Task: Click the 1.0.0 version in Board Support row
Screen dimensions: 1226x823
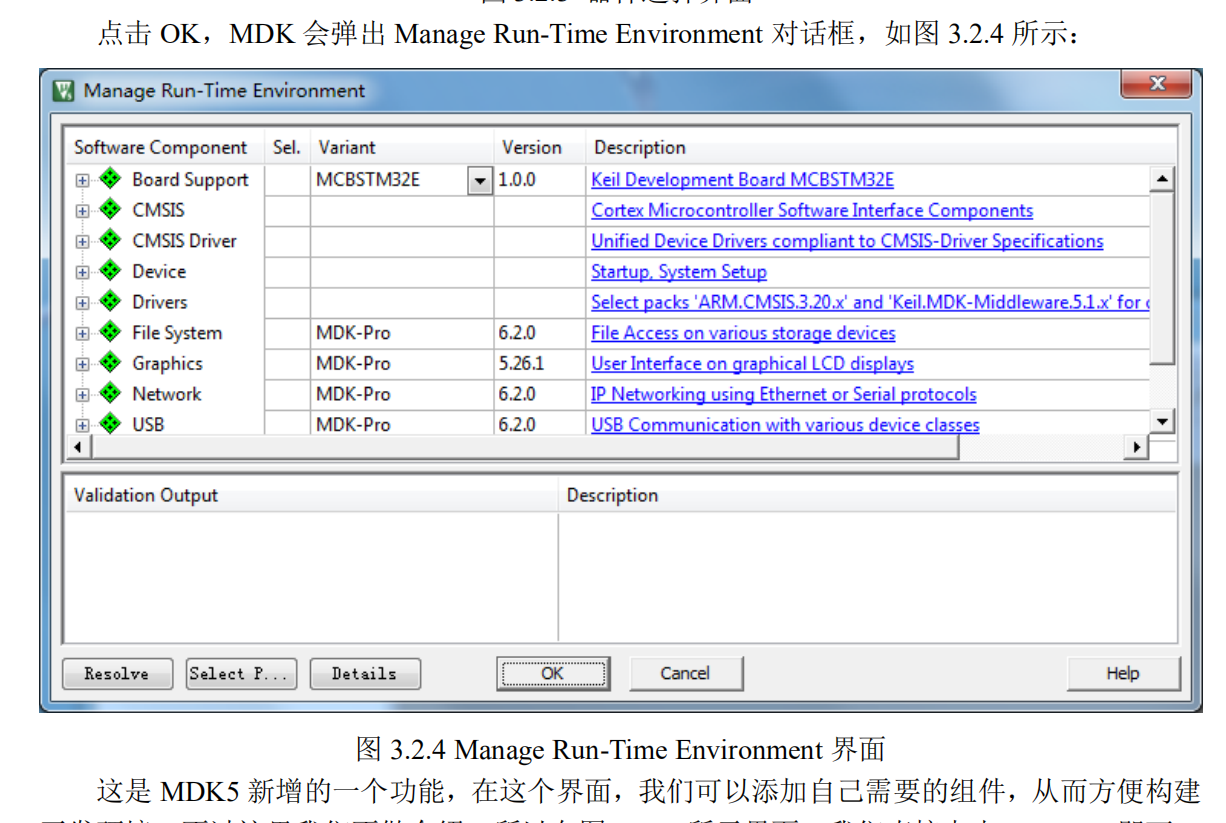Action: (517, 180)
